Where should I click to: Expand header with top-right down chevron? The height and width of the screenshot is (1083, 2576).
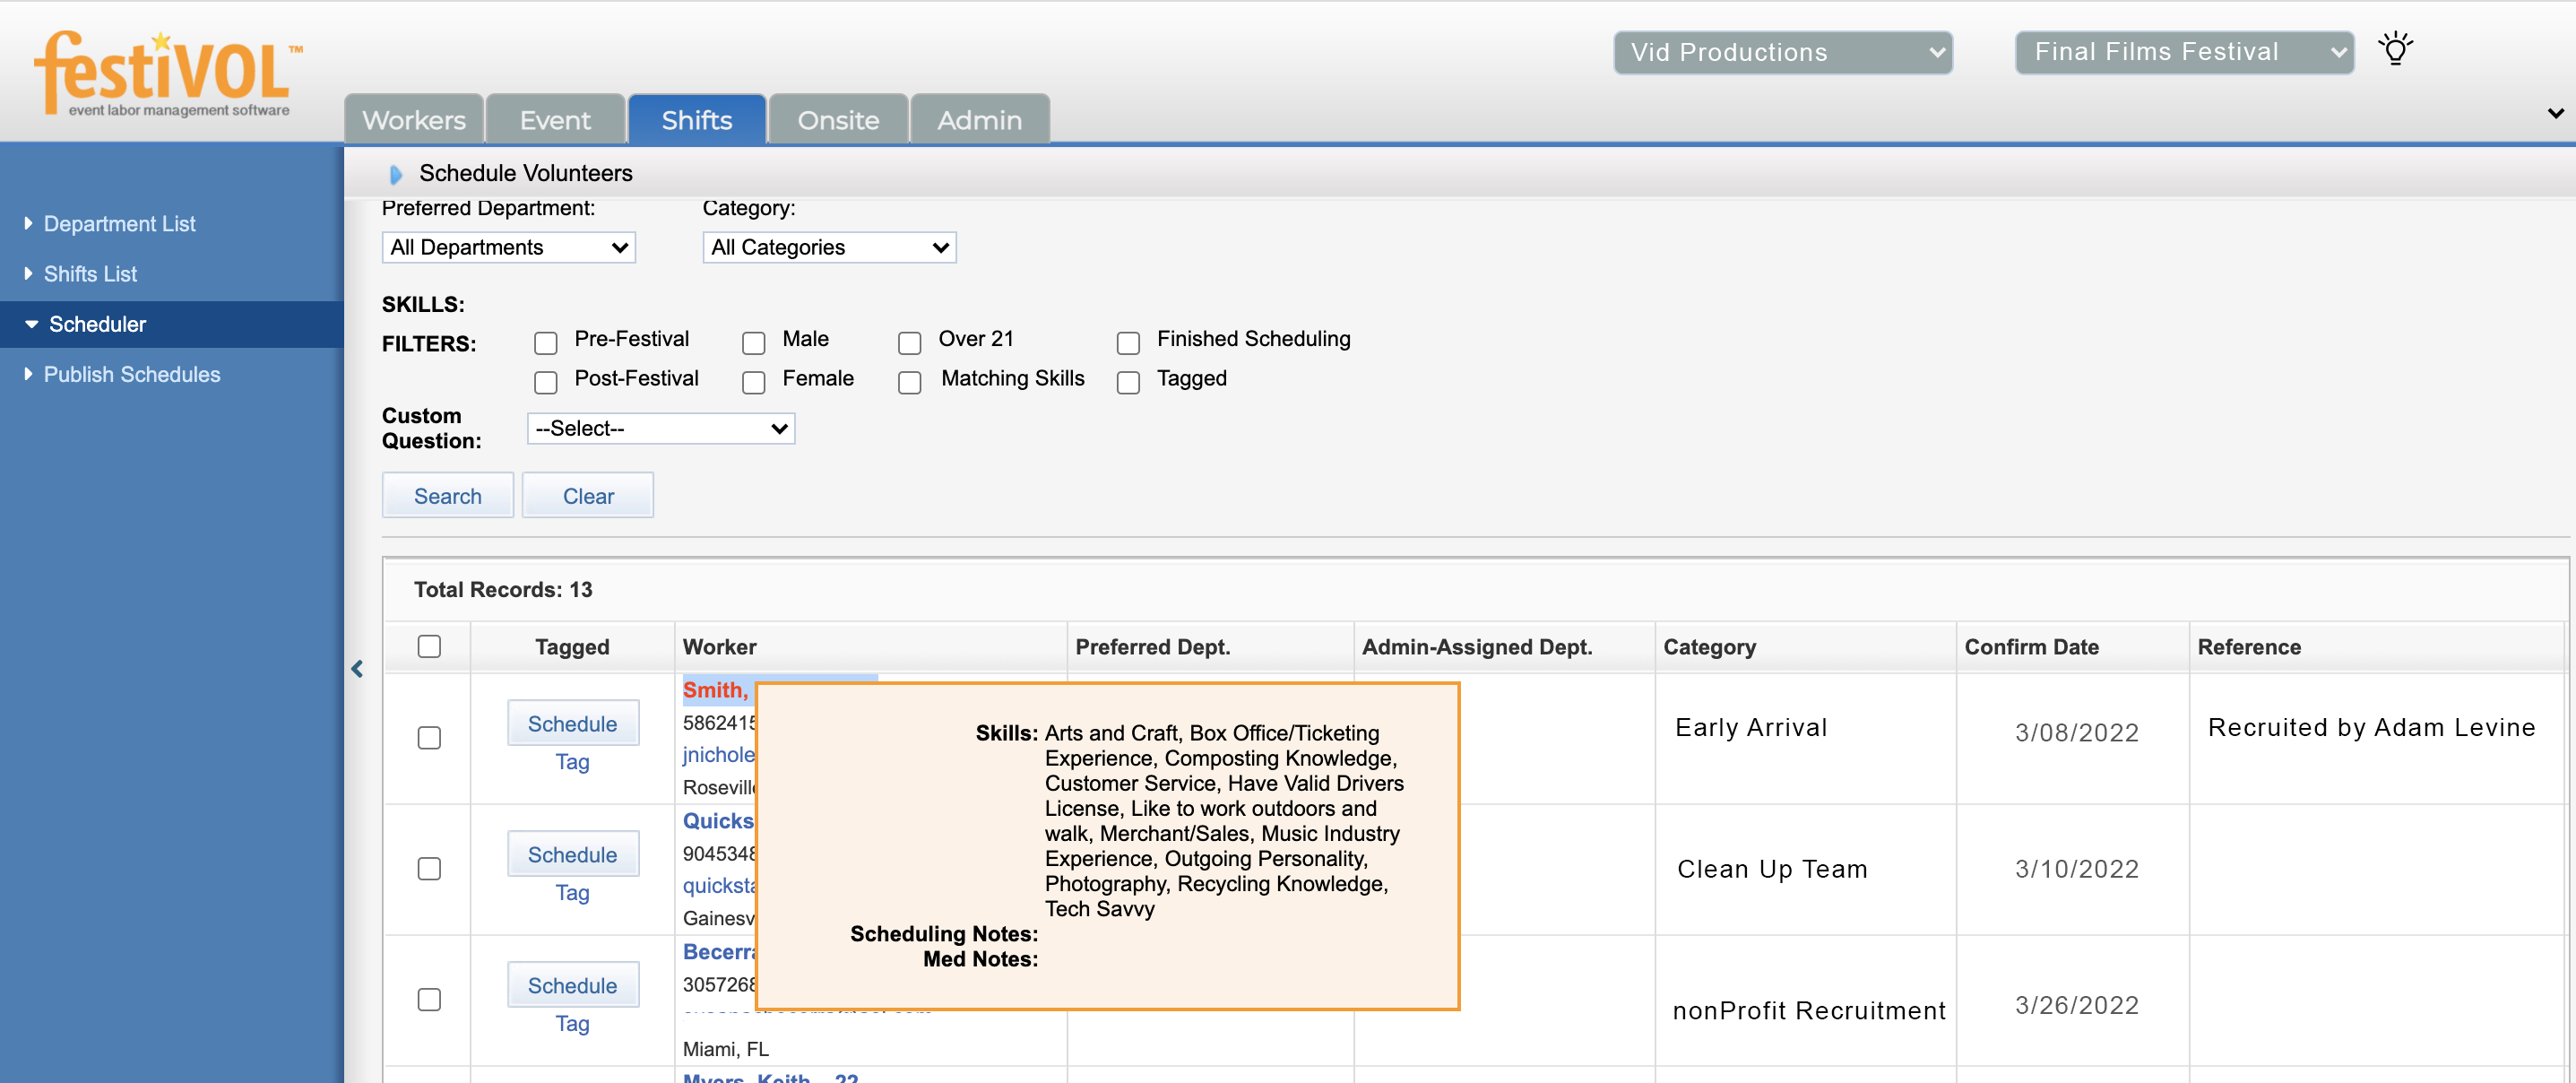(2555, 113)
